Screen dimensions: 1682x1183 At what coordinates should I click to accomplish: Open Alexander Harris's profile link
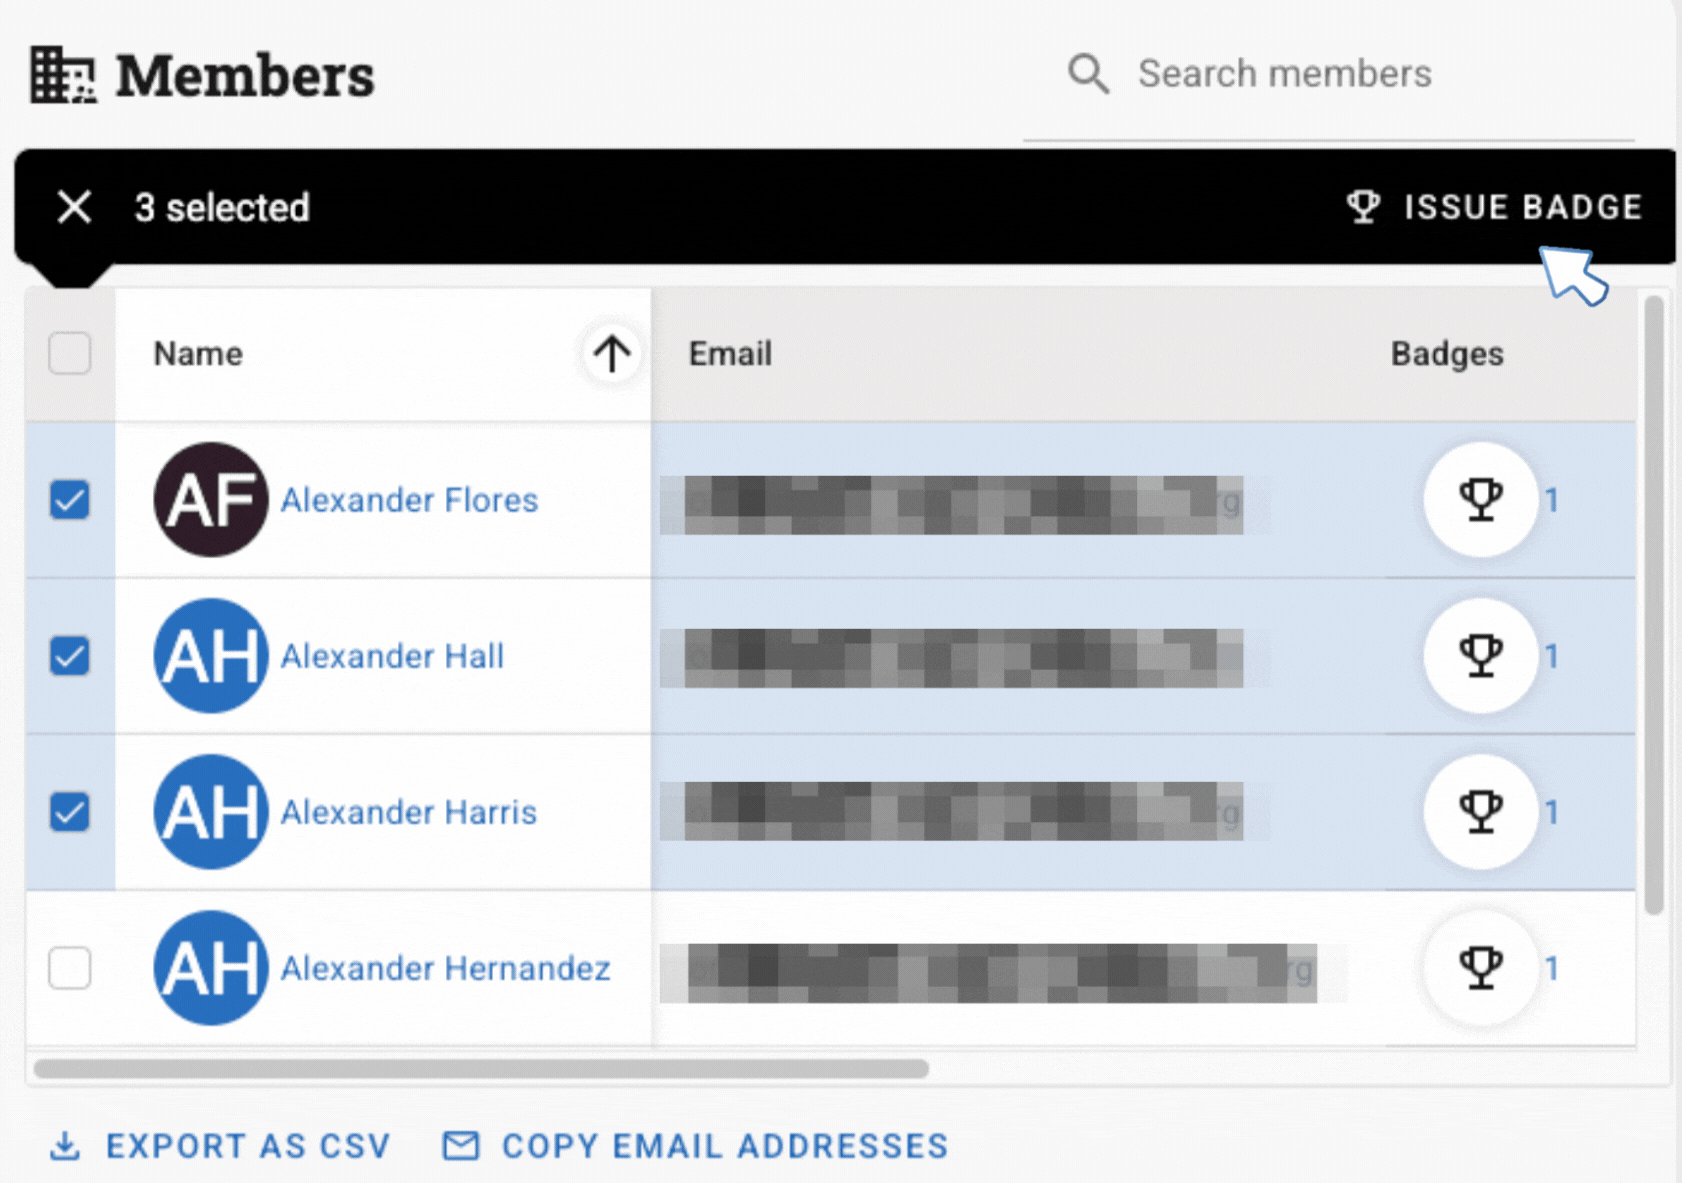coord(408,812)
